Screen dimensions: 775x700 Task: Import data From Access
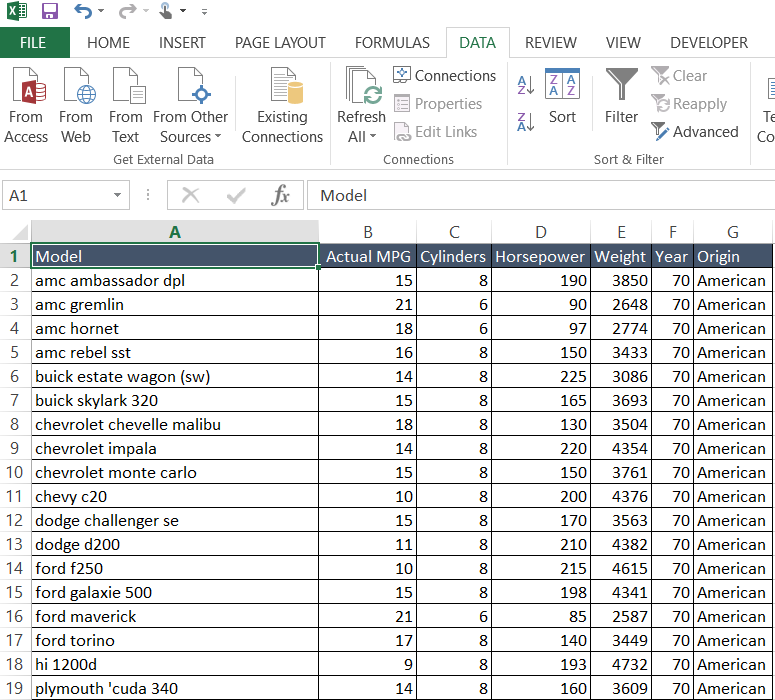click(26, 105)
